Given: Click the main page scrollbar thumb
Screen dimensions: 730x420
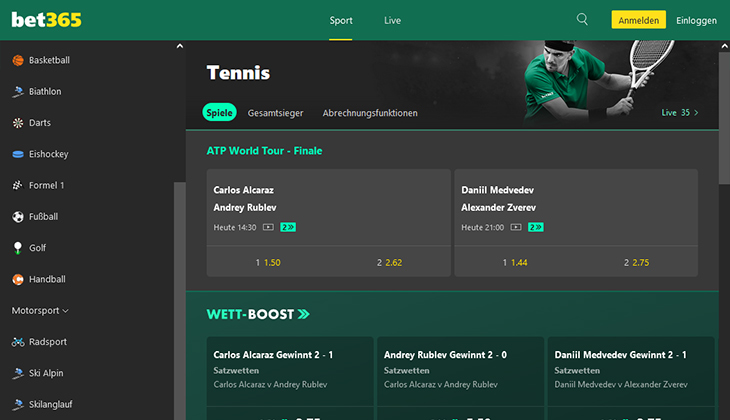Looking at the screenshot, I should pyautogui.click(x=724, y=118).
